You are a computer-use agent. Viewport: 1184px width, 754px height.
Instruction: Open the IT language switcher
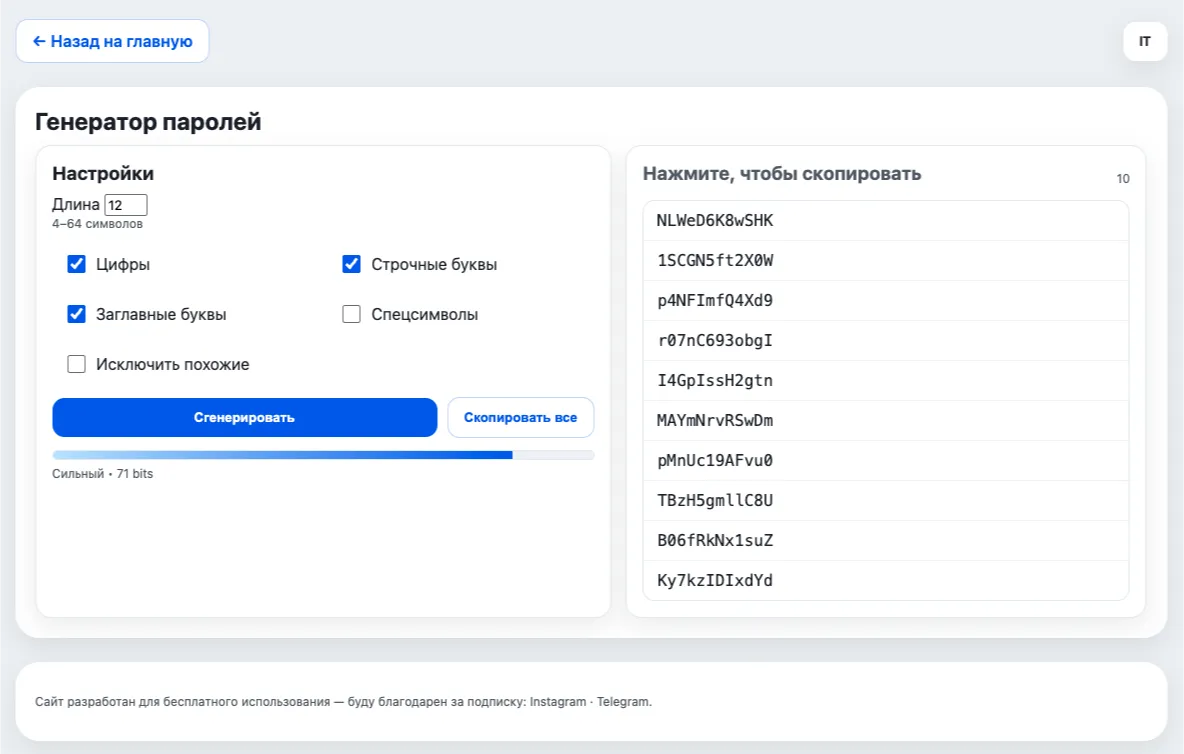(x=1145, y=41)
